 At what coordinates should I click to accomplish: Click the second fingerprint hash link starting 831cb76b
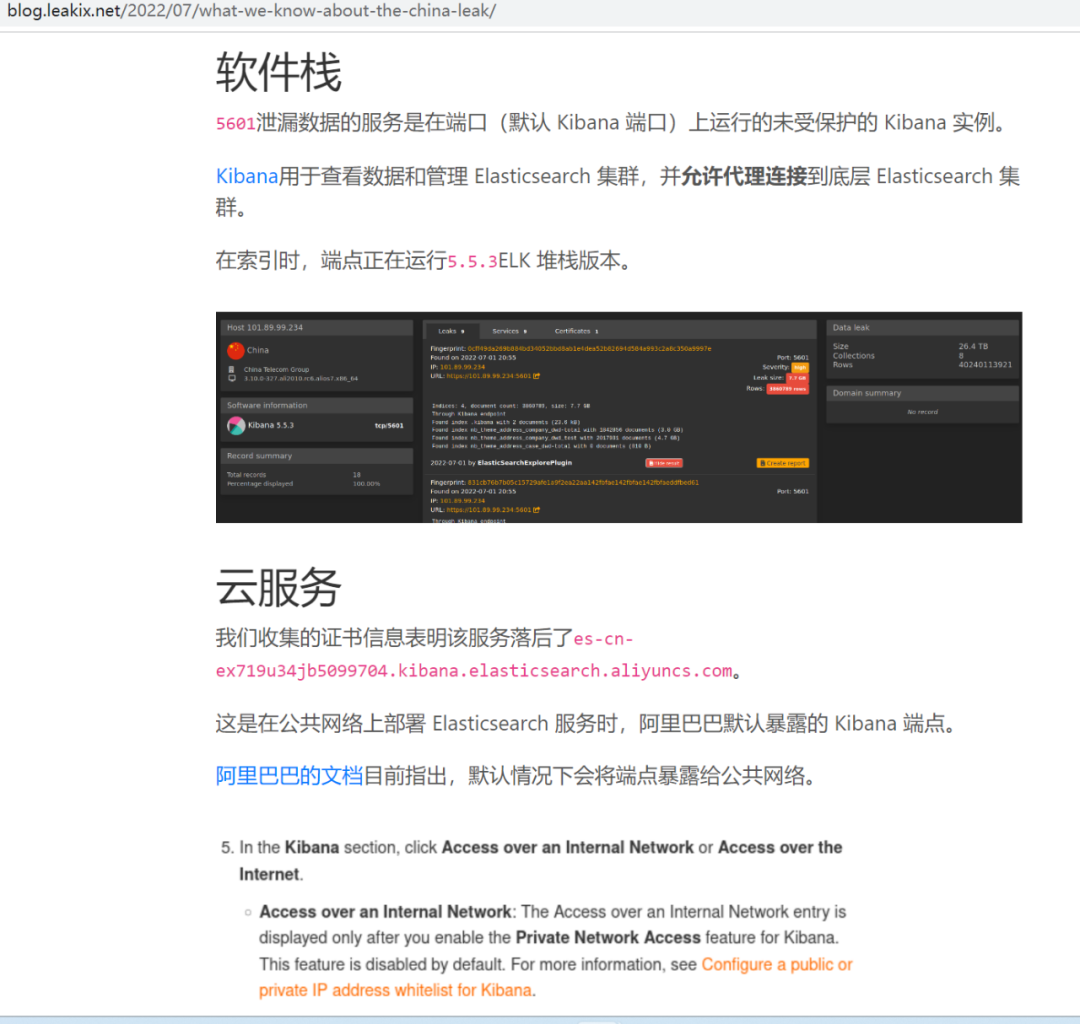coord(583,482)
